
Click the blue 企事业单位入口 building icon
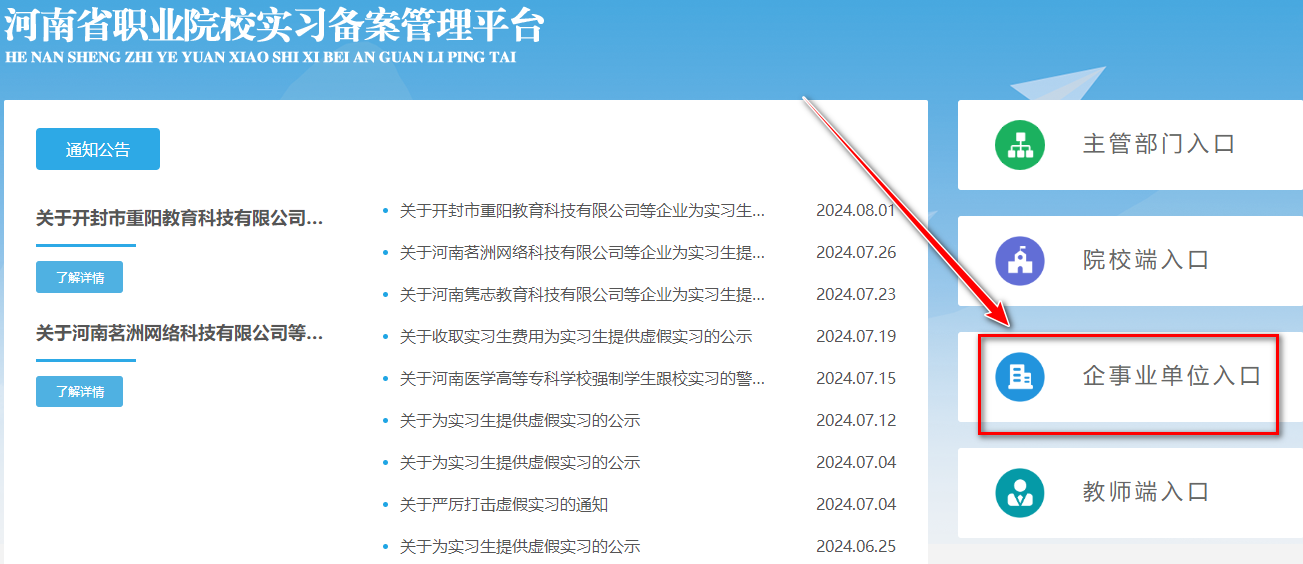coord(1019,377)
